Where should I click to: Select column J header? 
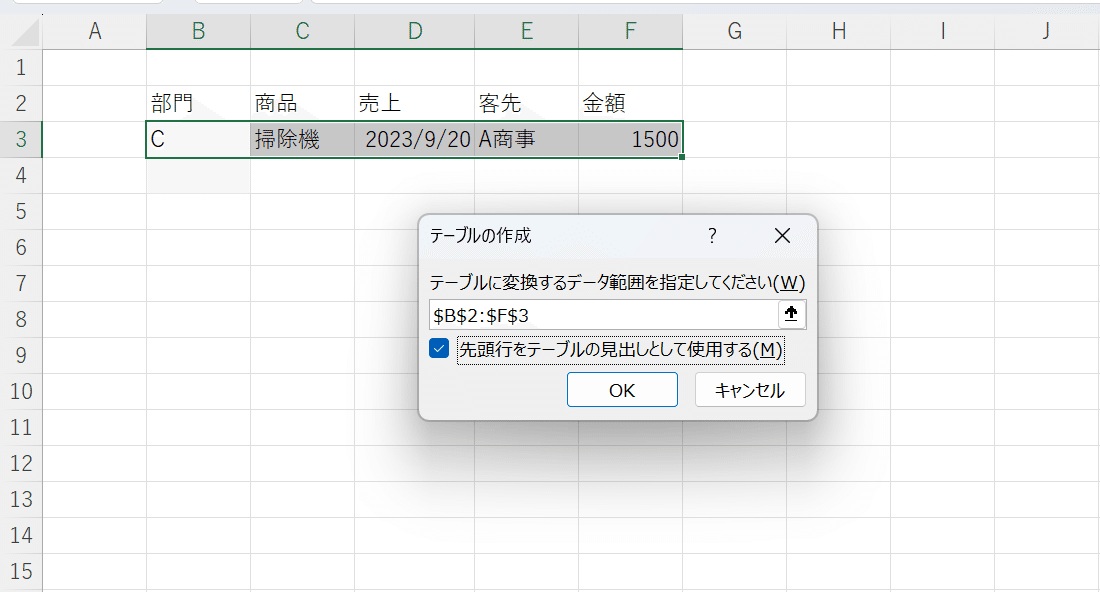pos(1045,32)
